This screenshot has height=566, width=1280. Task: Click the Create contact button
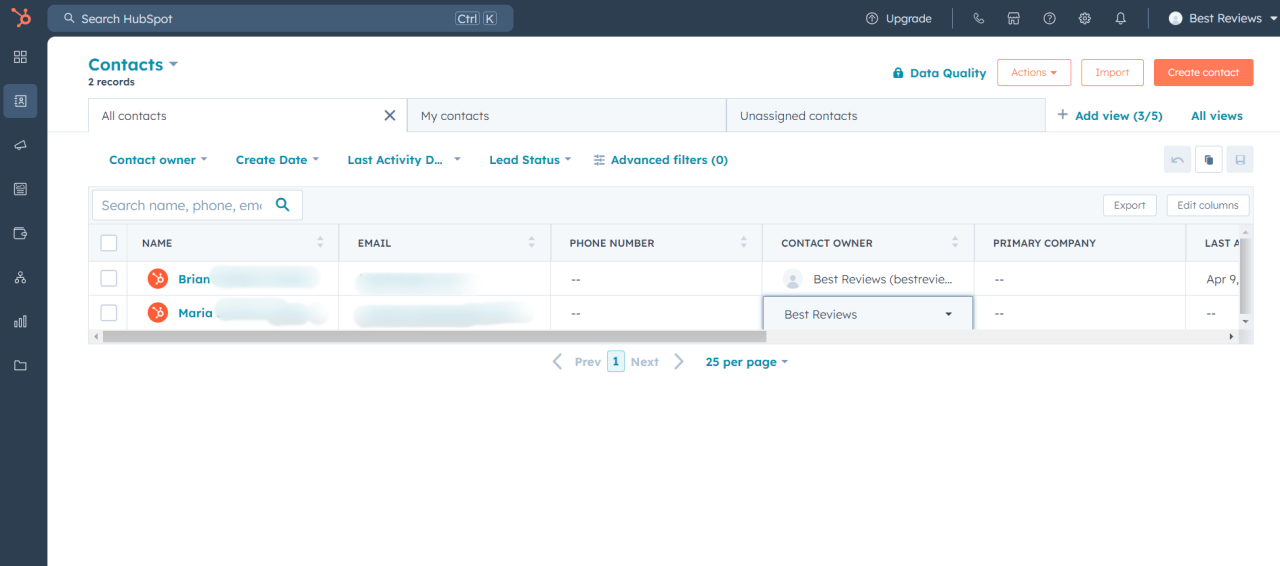click(x=1203, y=72)
